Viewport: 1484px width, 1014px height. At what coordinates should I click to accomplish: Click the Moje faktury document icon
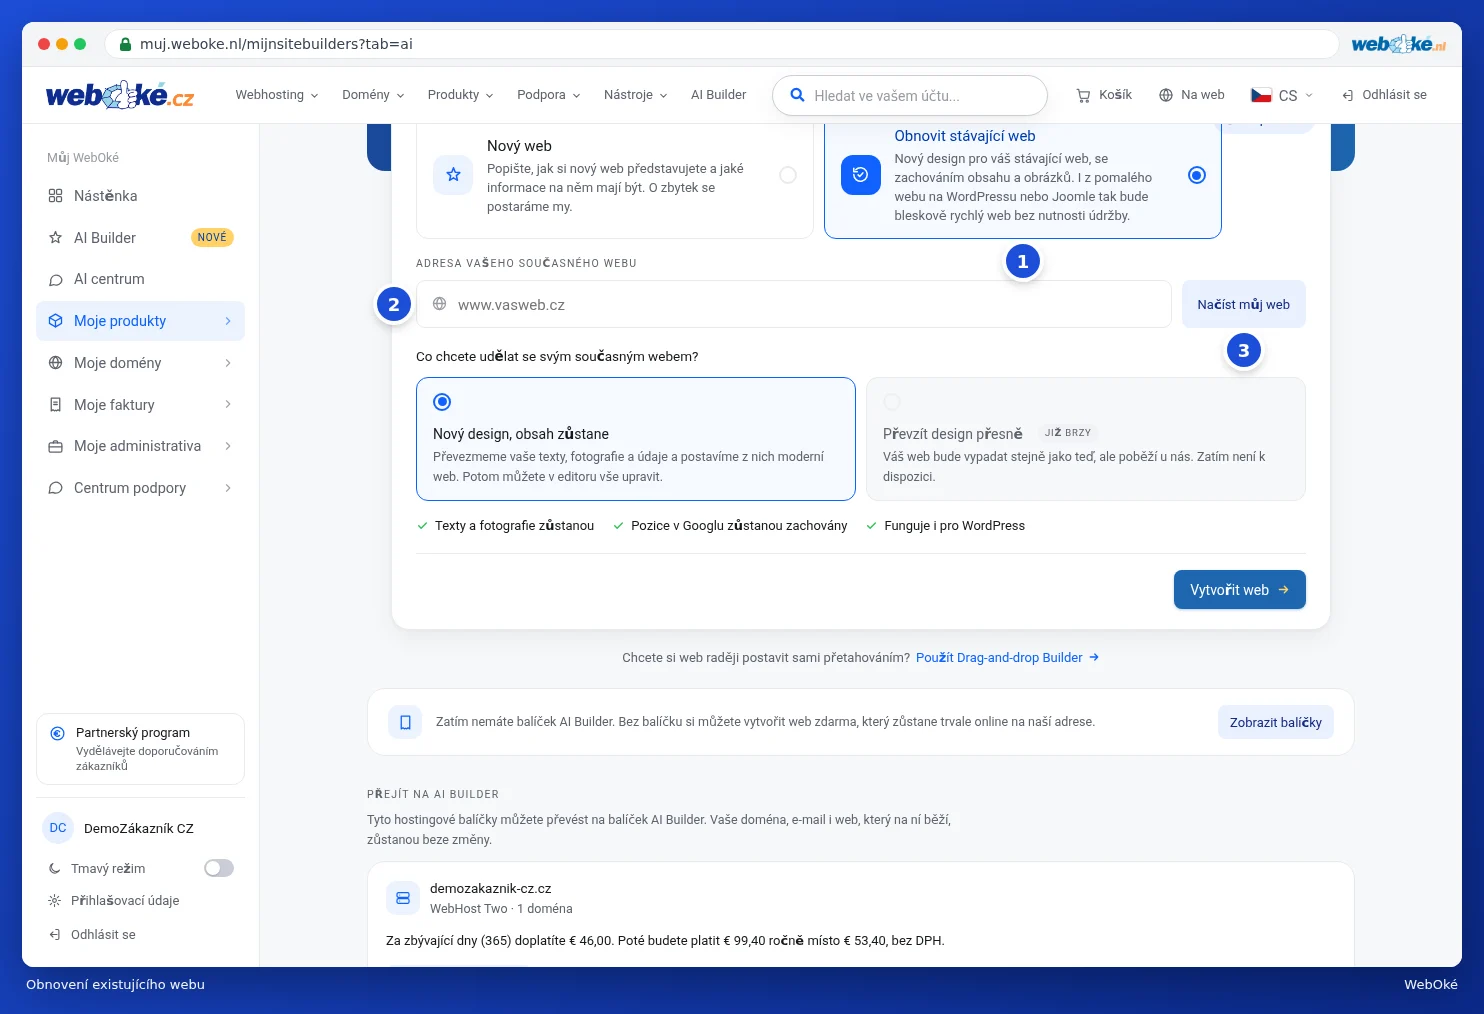coord(56,405)
